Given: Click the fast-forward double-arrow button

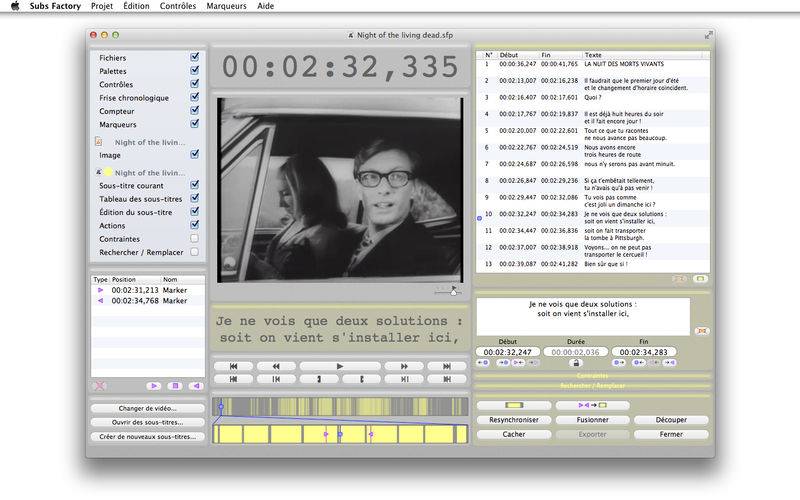Looking at the screenshot, I should click(404, 366).
